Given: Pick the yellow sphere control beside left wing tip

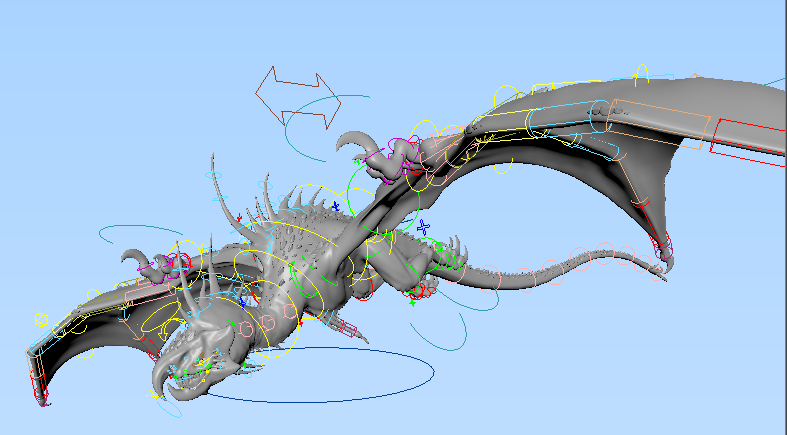Looking at the screenshot, I should [41, 320].
